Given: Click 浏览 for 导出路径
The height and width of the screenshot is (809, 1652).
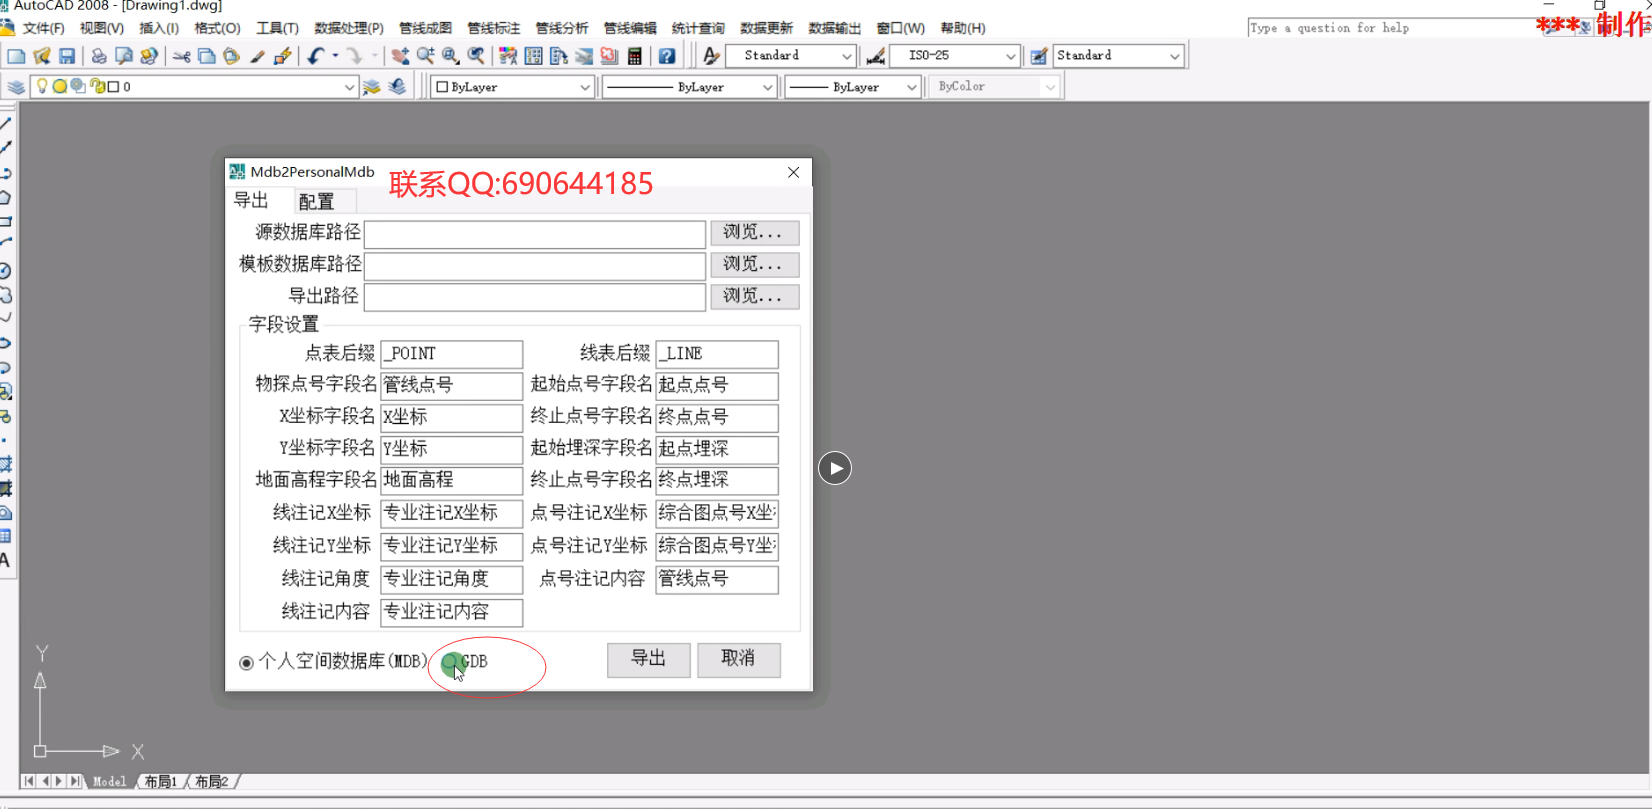Looking at the screenshot, I should (x=754, y=297).
